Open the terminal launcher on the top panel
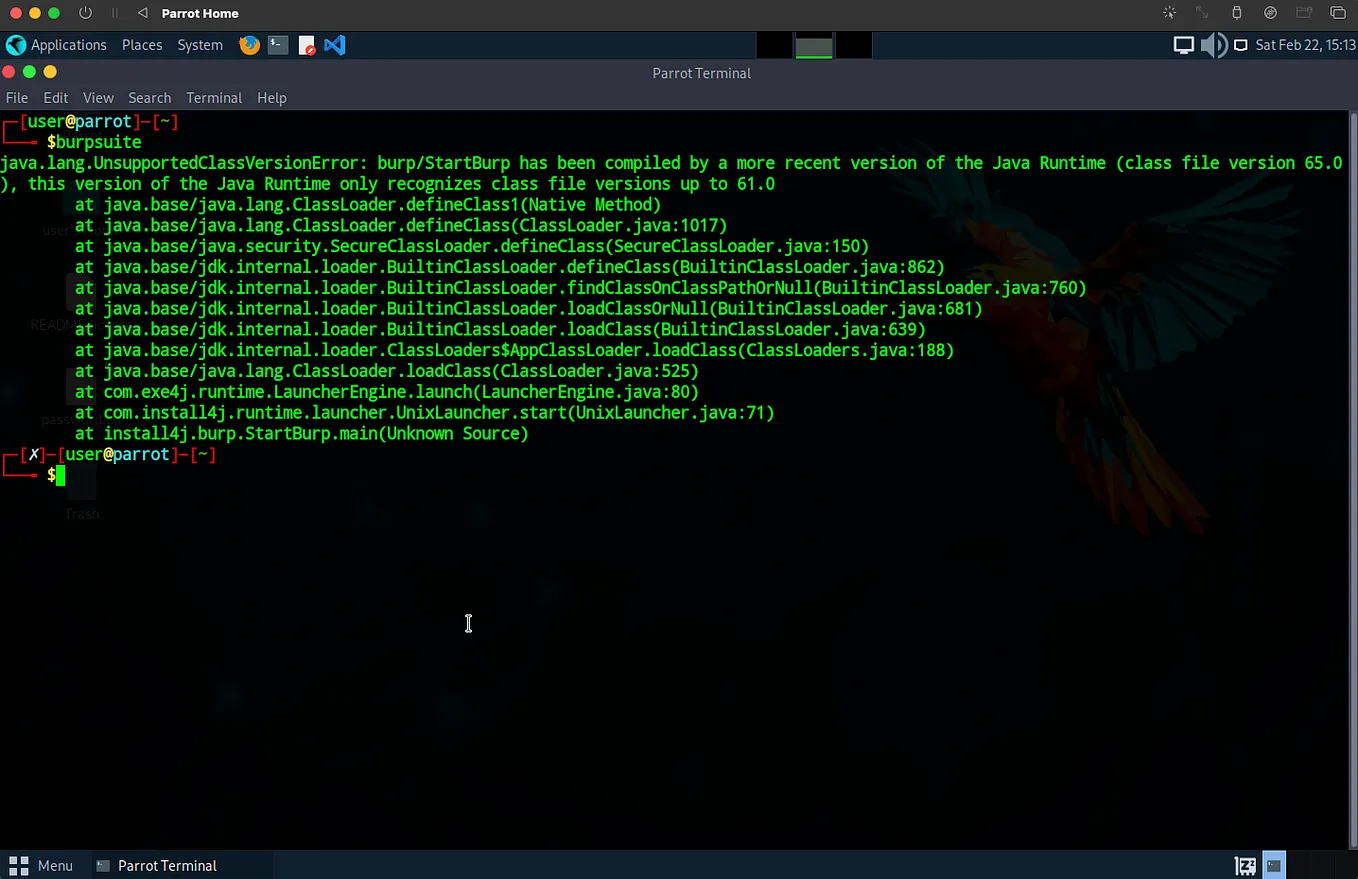The height and width of the screenshot is (879, 1358). 277,45
